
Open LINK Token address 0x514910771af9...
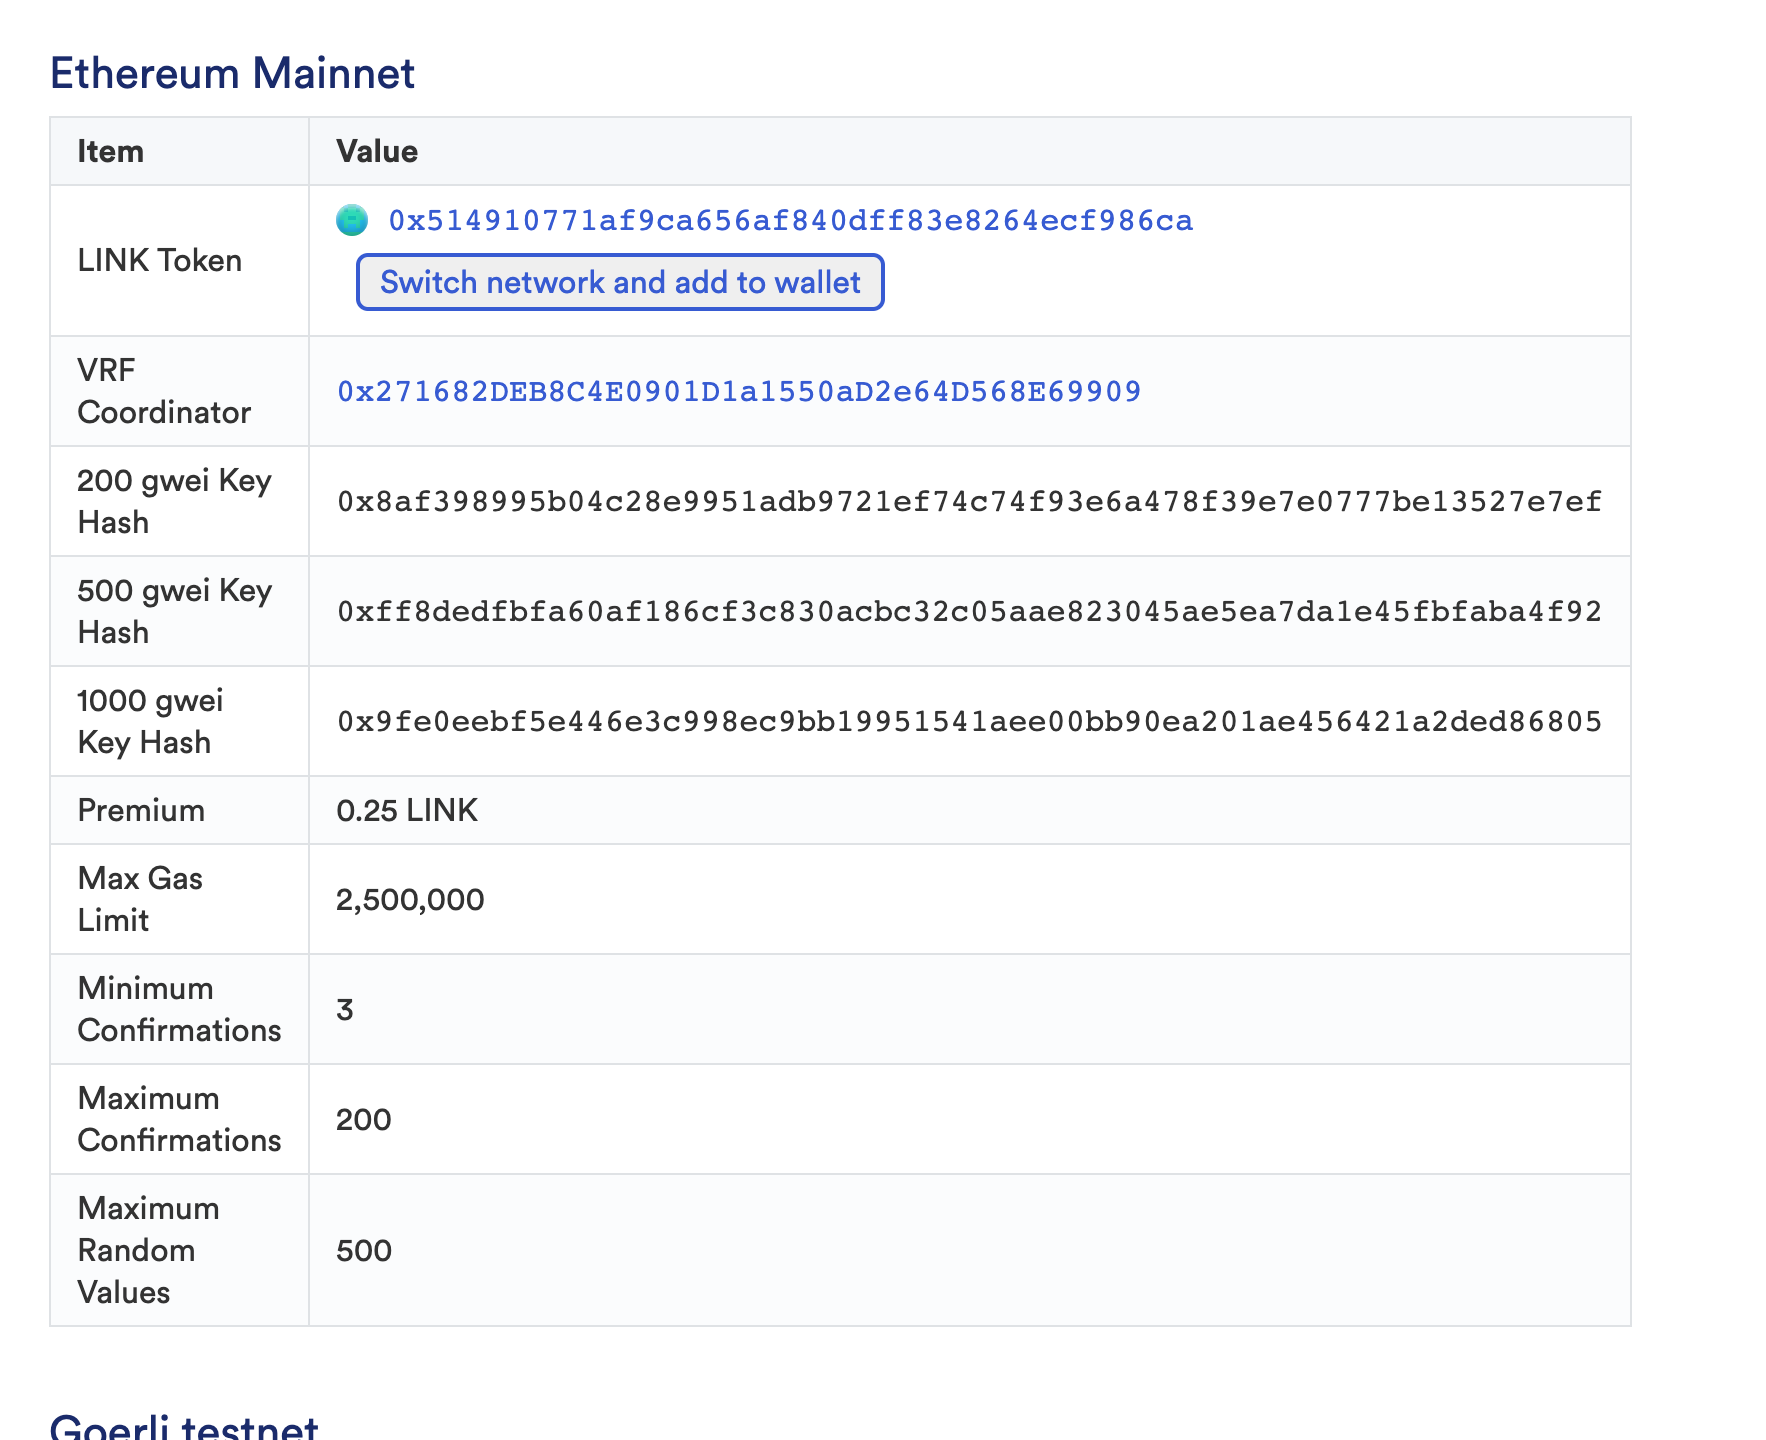(790, 220)
